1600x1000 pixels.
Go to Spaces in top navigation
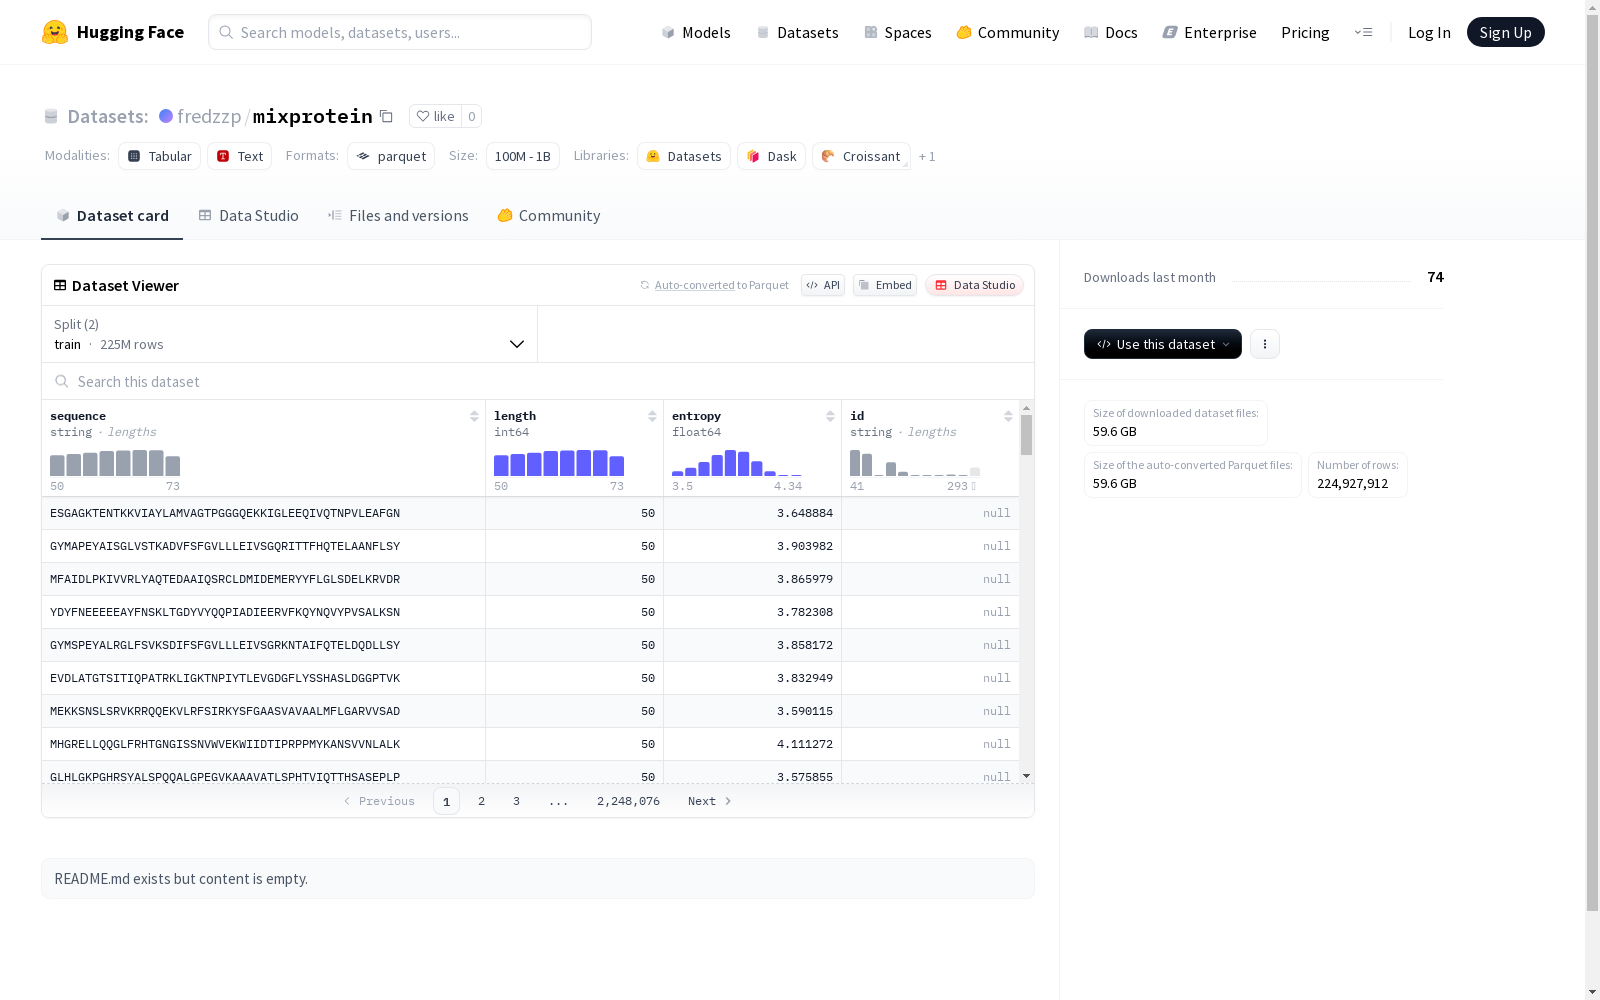(898, 32)
